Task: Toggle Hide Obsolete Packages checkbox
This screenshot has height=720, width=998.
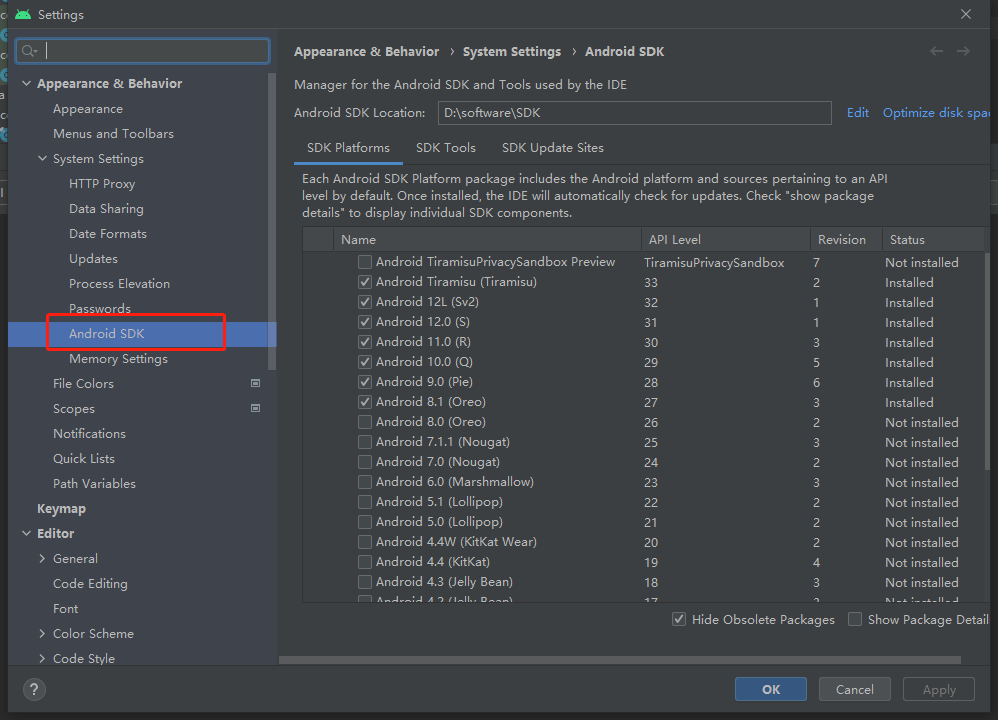Action: point(679,619)
